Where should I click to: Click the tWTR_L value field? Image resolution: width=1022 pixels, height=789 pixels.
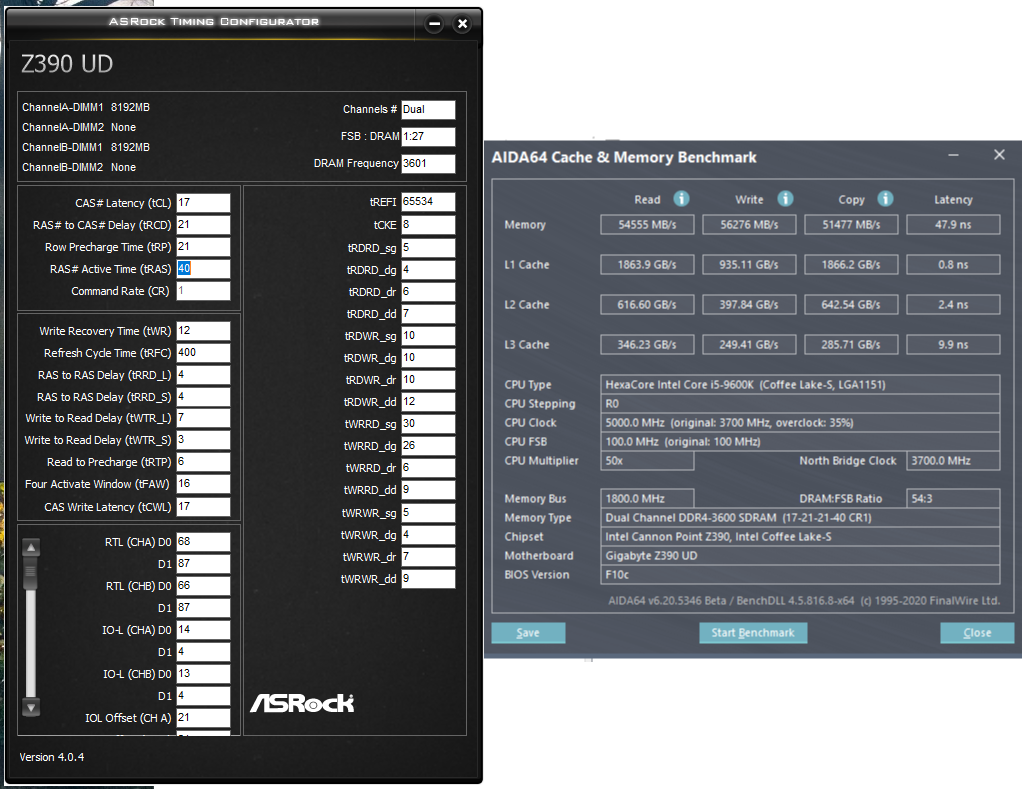tap(203, 418)
